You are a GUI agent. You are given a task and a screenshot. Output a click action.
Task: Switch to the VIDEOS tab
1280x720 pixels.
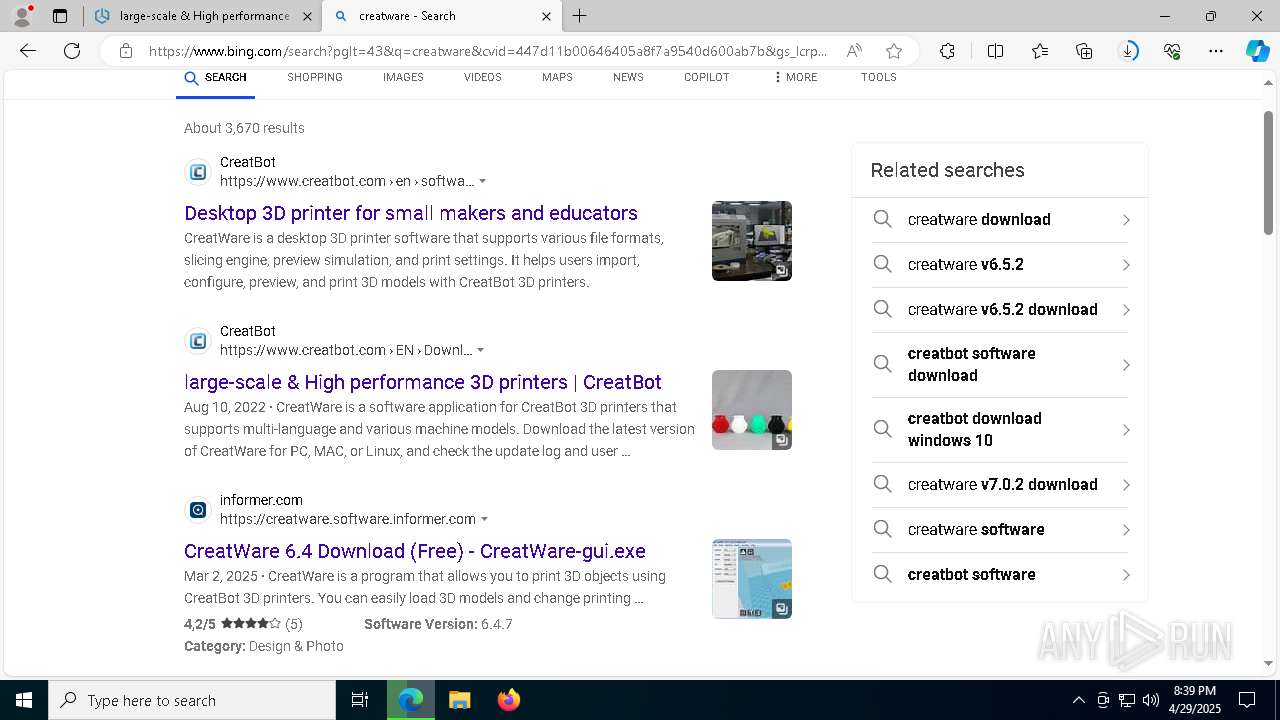pyautogui.click(x=483, y=78)
